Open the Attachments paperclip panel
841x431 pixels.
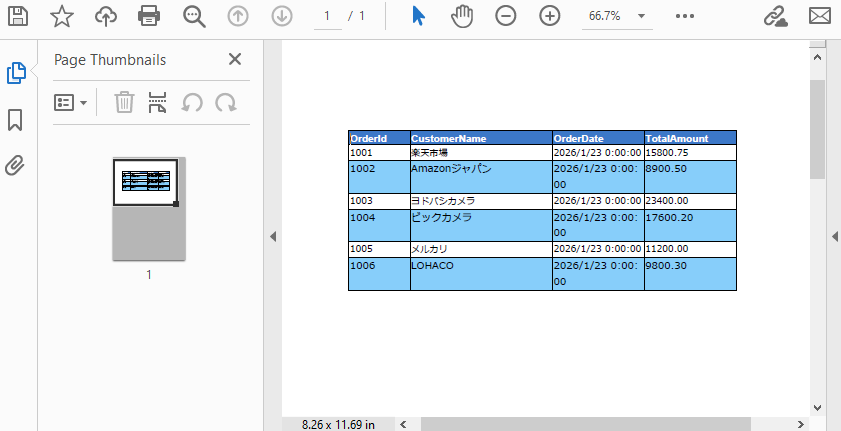click(15, 166)
